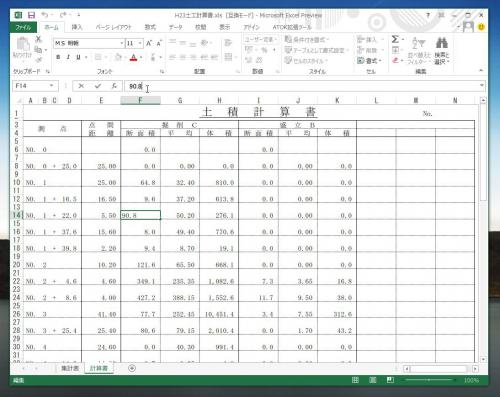Toggle Italic formatting button

click(x=68, y=57)
